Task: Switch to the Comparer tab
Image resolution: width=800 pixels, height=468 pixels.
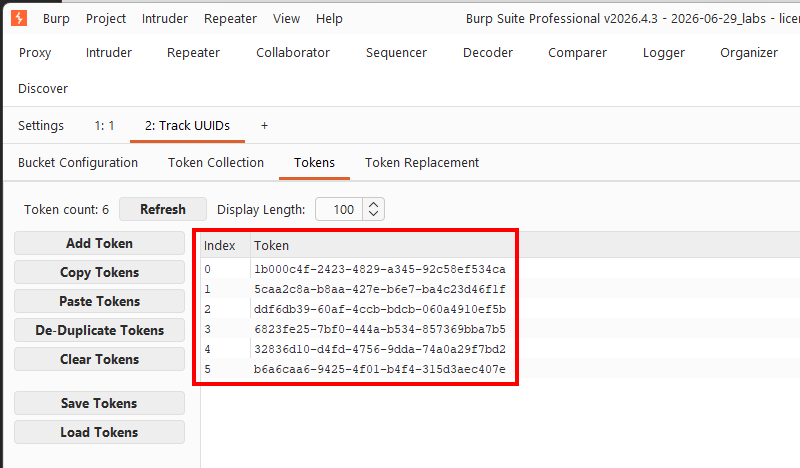Action: pyautogui.click(x=577, y=53)
